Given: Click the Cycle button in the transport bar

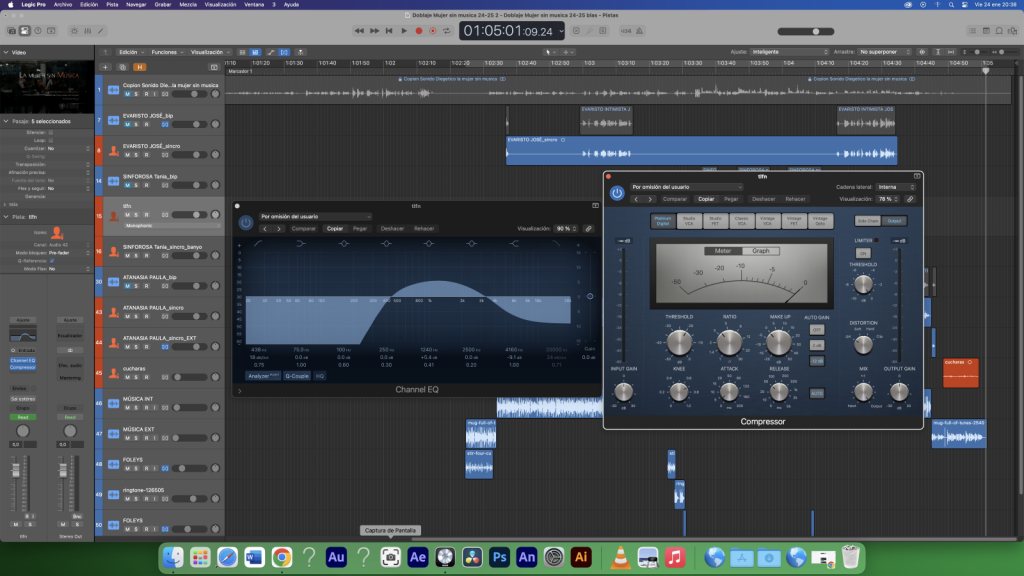Looking at the screenshot, I should tap(446, 31).
